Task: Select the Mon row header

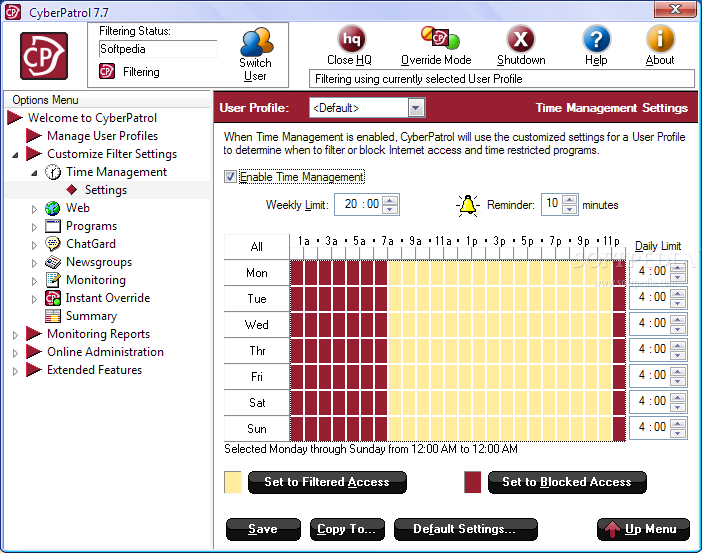Action: (257, 273)
